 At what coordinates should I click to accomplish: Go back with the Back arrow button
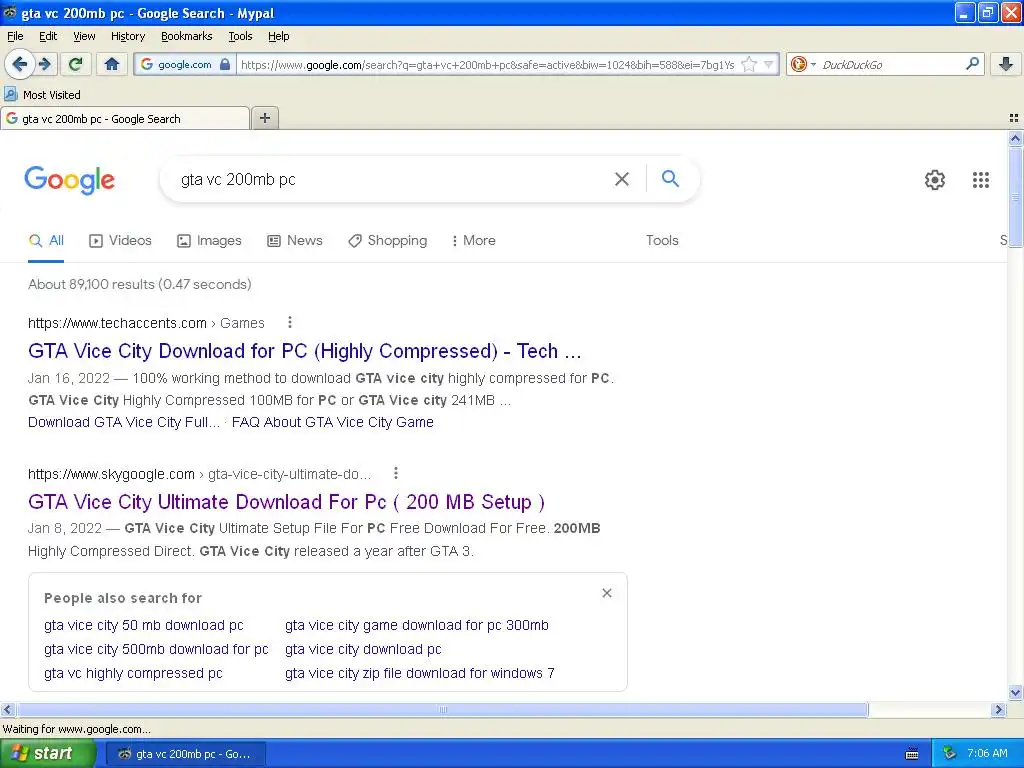point(20,64)
